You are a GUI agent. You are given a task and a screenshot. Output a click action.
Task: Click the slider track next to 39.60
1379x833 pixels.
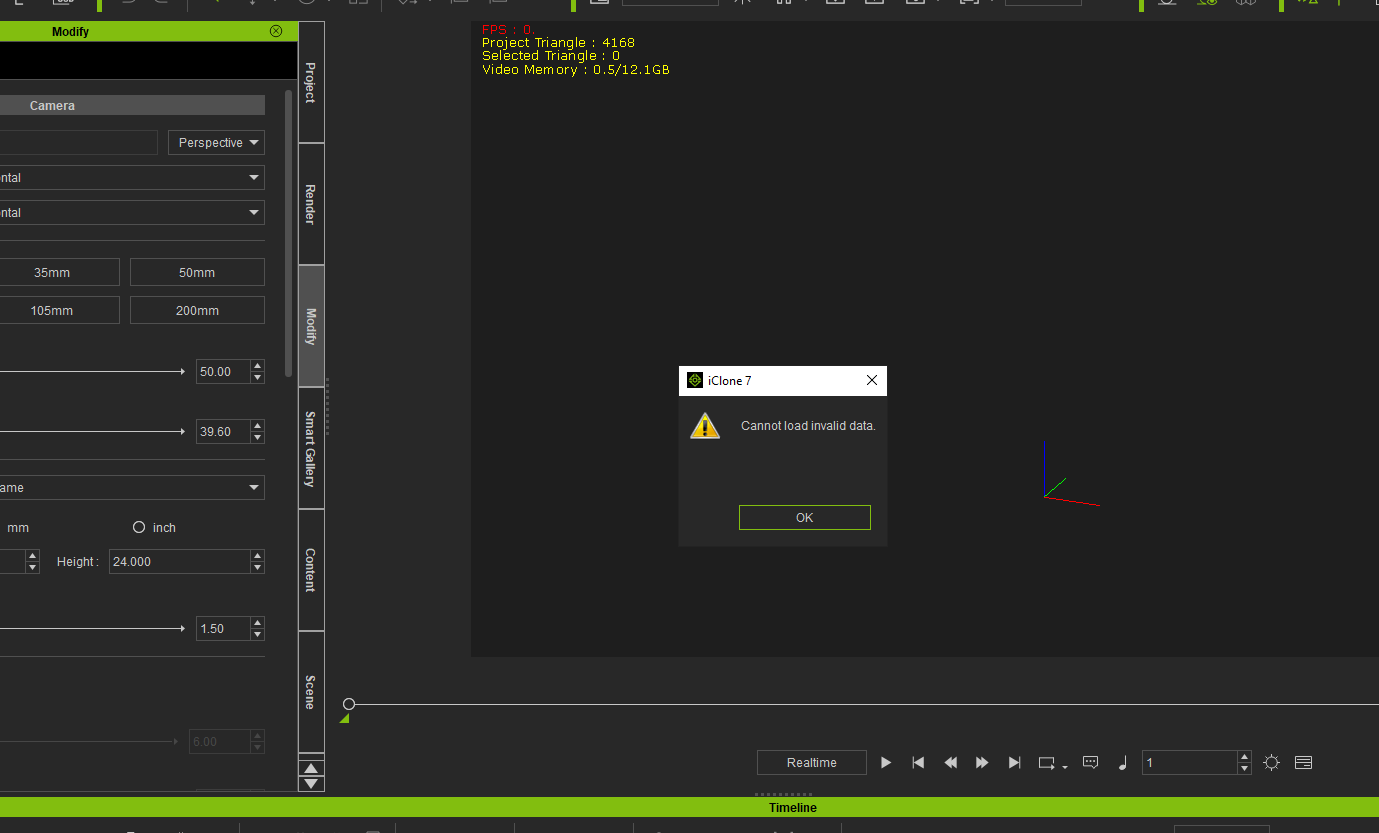coord(92,432)
